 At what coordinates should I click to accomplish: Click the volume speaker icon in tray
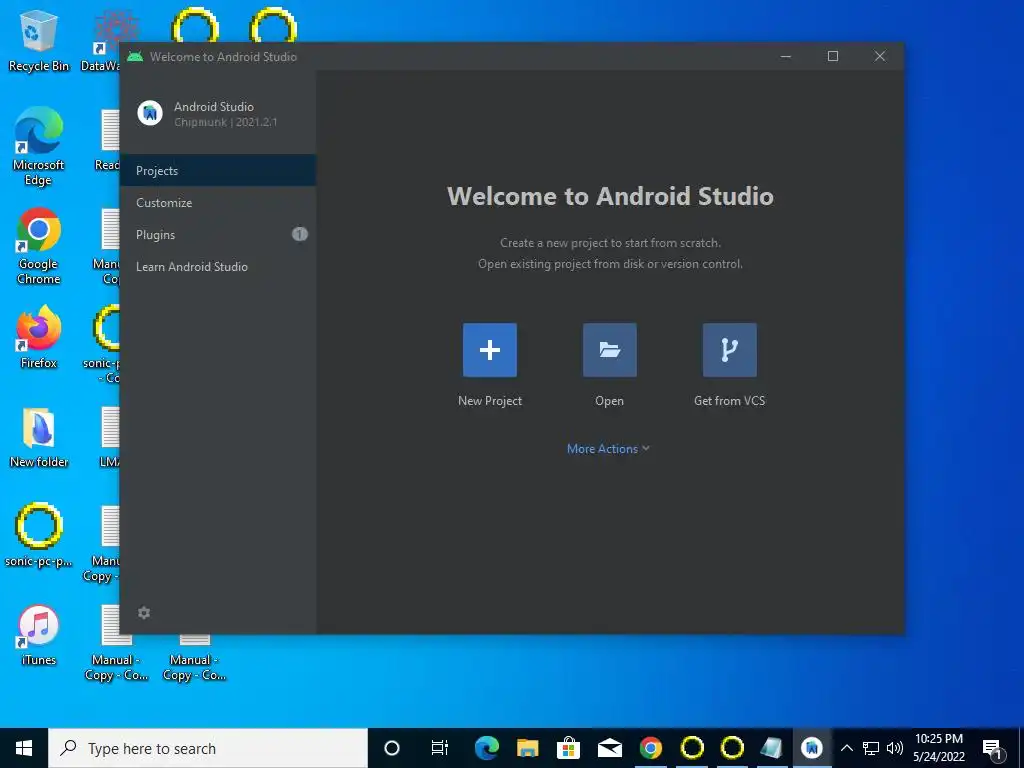tap(895, 748)
